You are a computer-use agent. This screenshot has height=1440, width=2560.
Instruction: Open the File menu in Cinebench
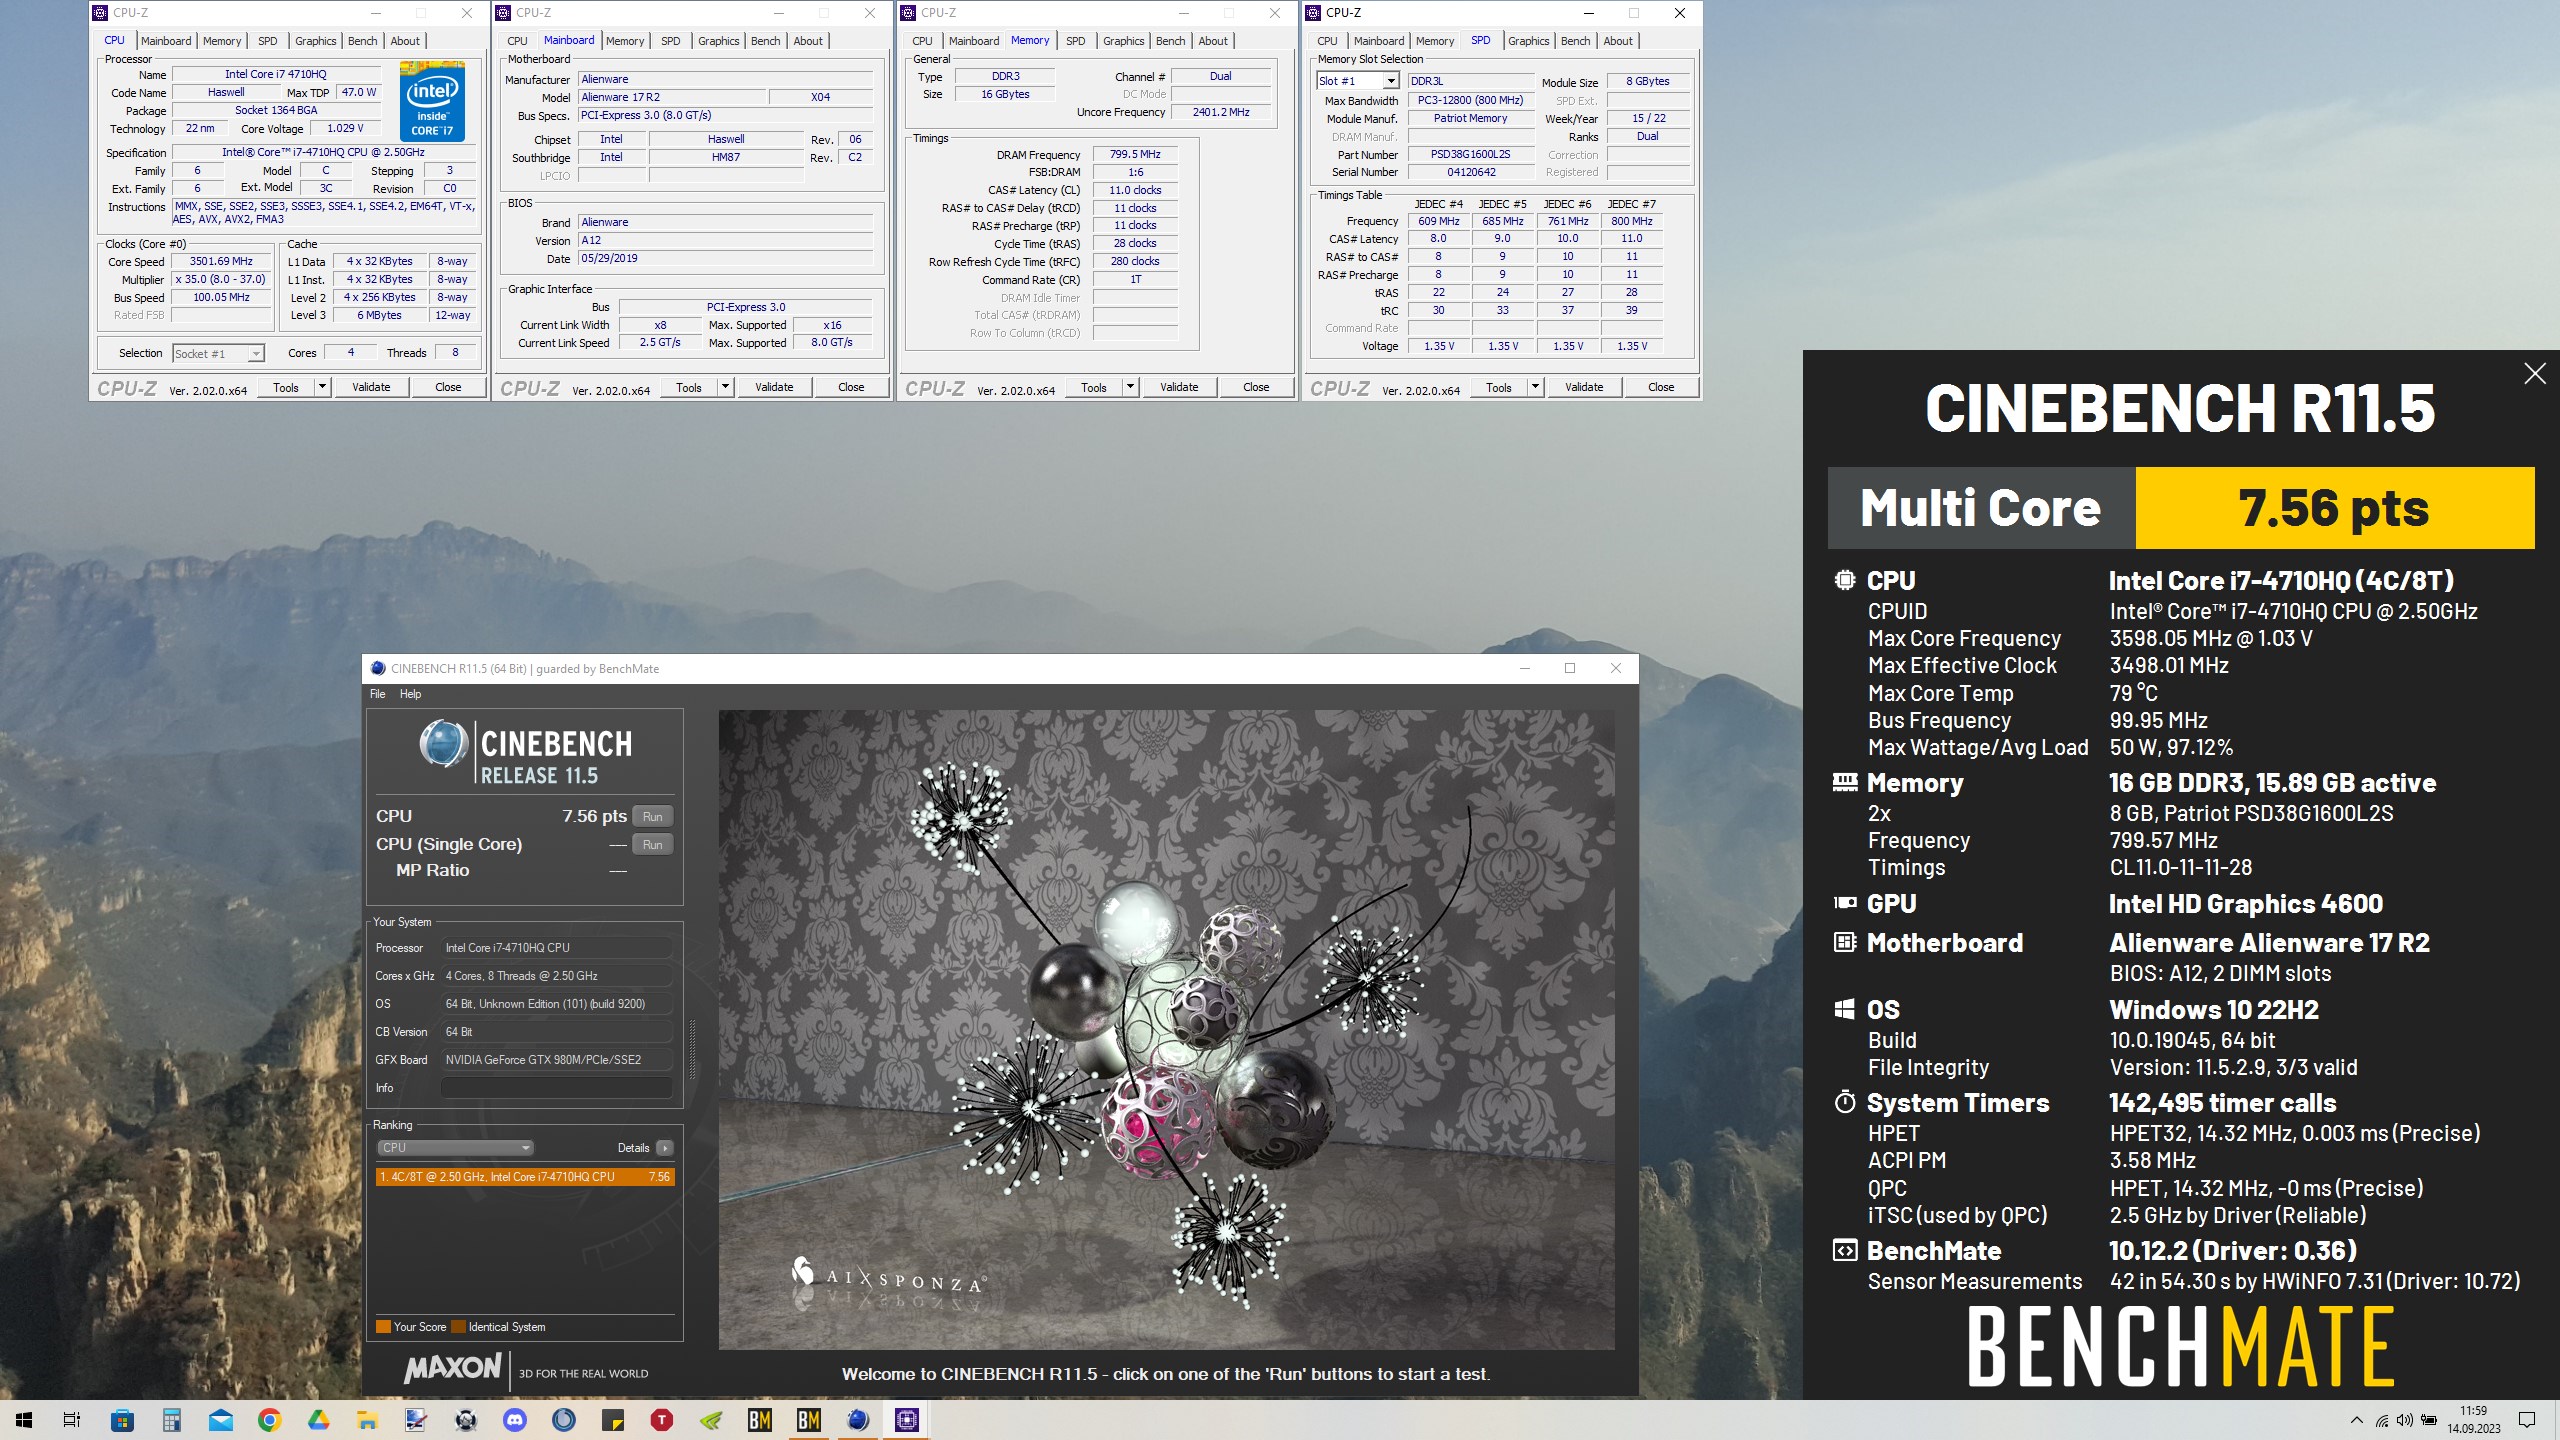pos(377,694)
